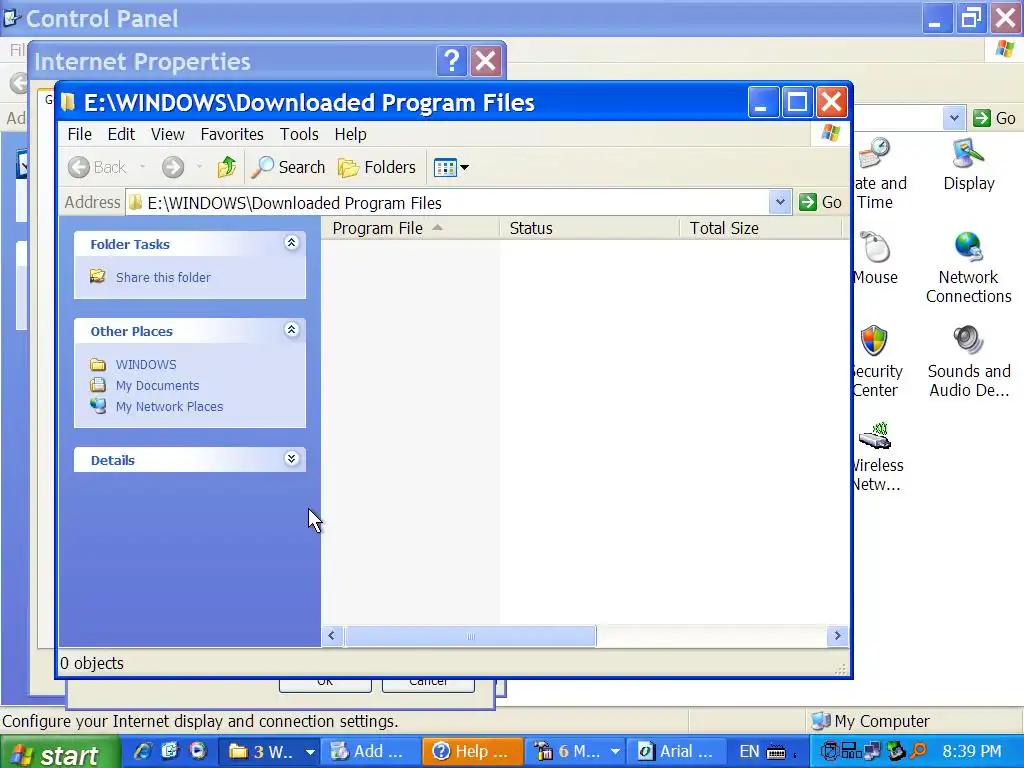Click the EN language indicator
The image size is (1024, 768).
point(750,752)
